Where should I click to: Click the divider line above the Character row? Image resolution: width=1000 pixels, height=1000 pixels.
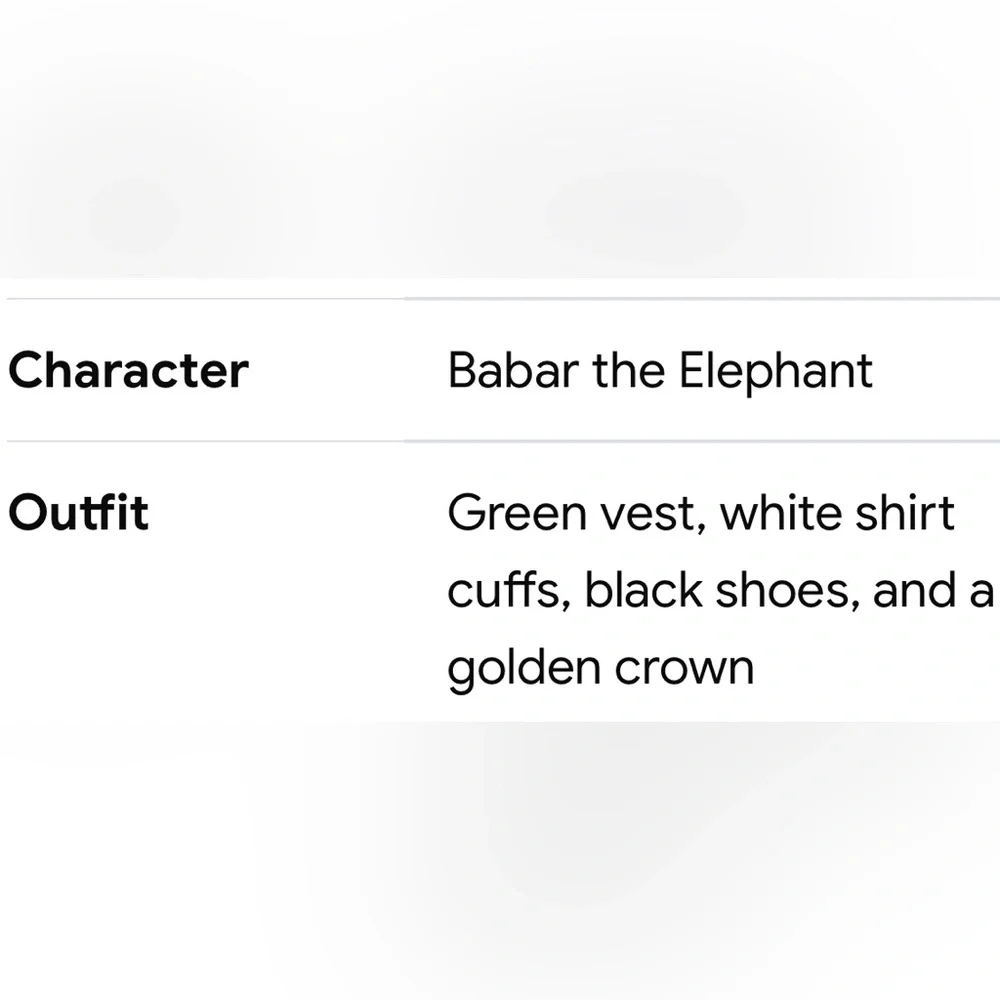pyautogui.click(x=503, y=298)
